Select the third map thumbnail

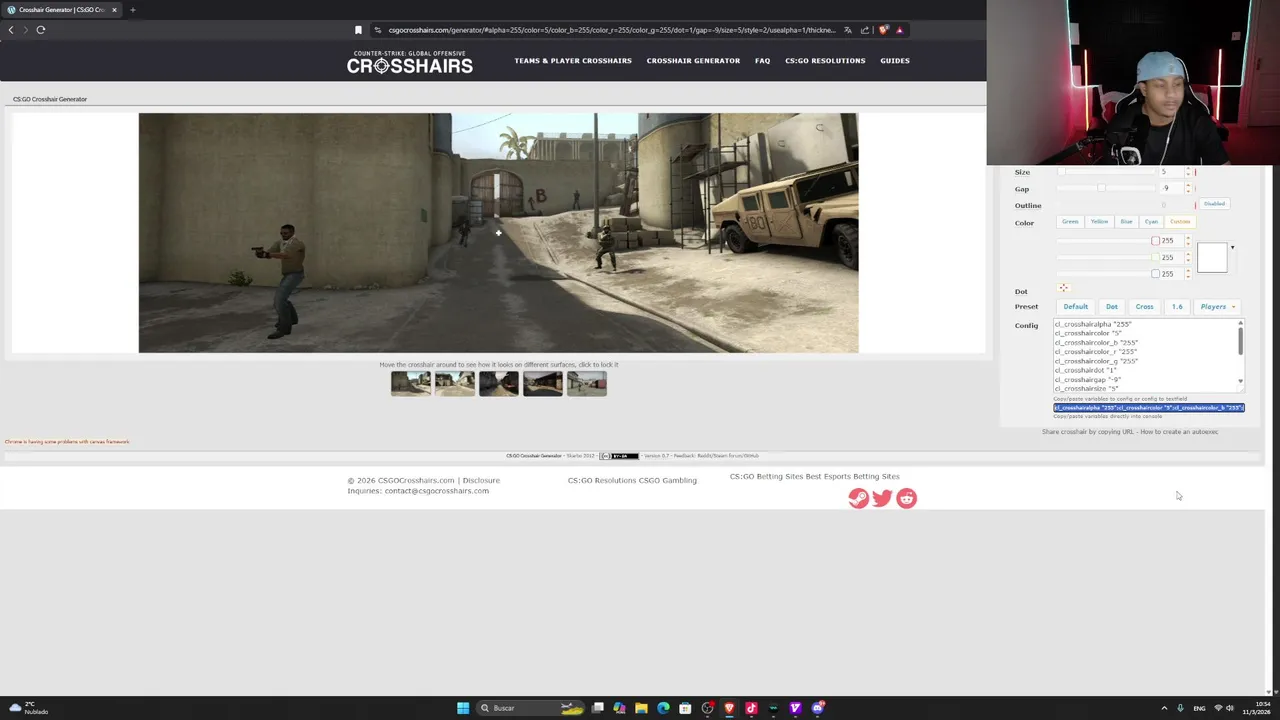click(x=499, y=383)
